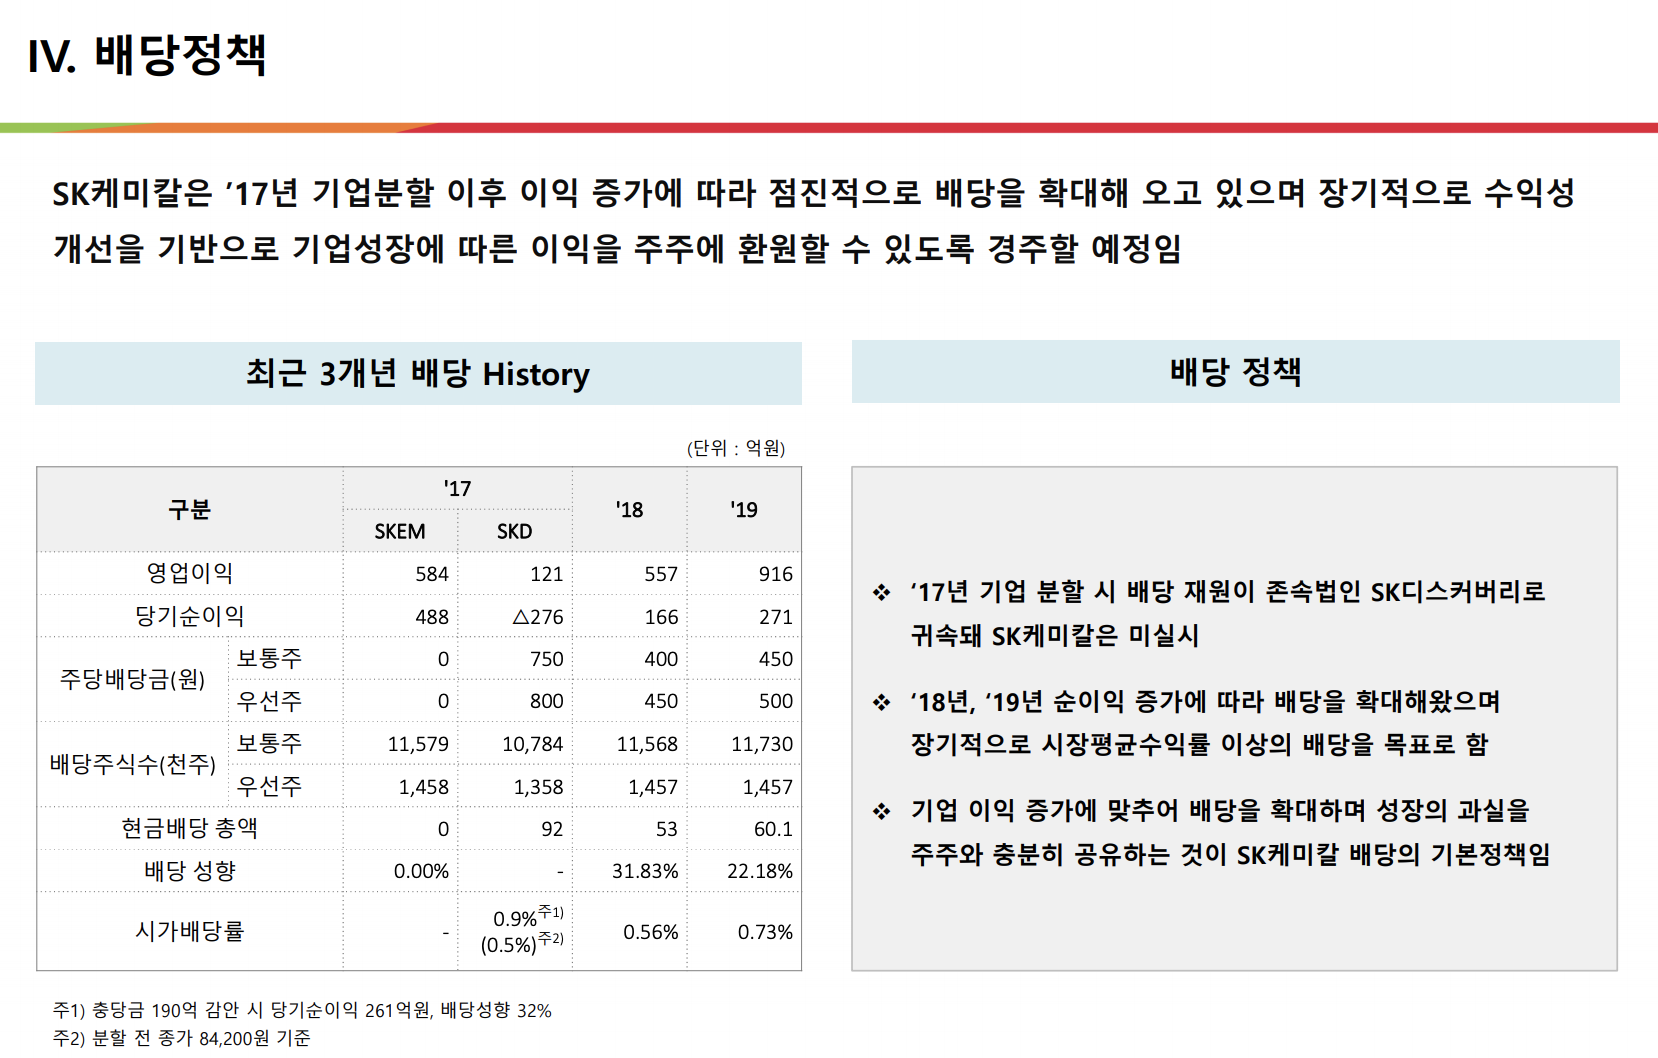This screenshot has height=1058, width=1658.
Task: Click '보통주' under 주당배당금(원)
Action: pos(269,659)
